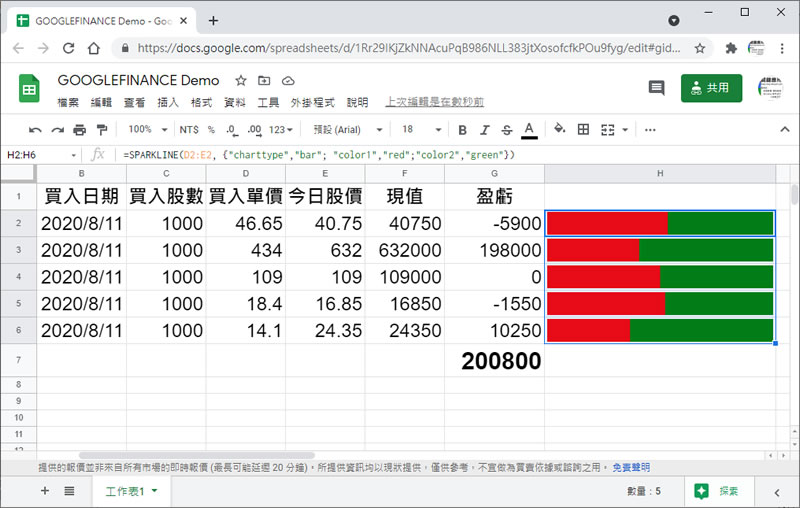Viewport: 800px width, 508px height.
Task: Expand merge cells options arrow
Action: [625, 130]
